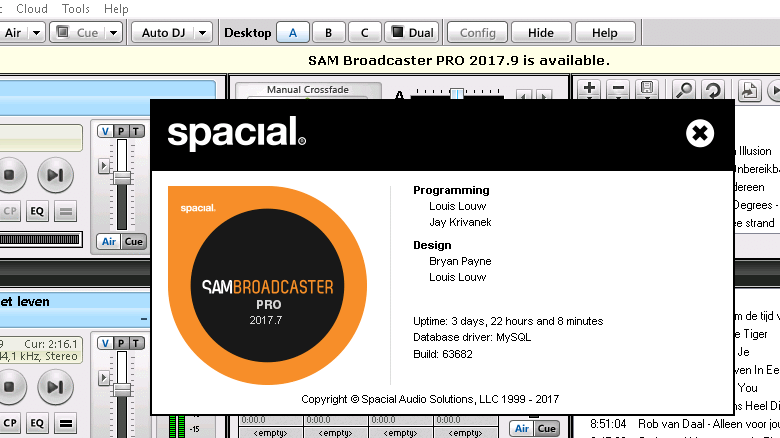Click the EQ button on upper deck

(37, 211)
